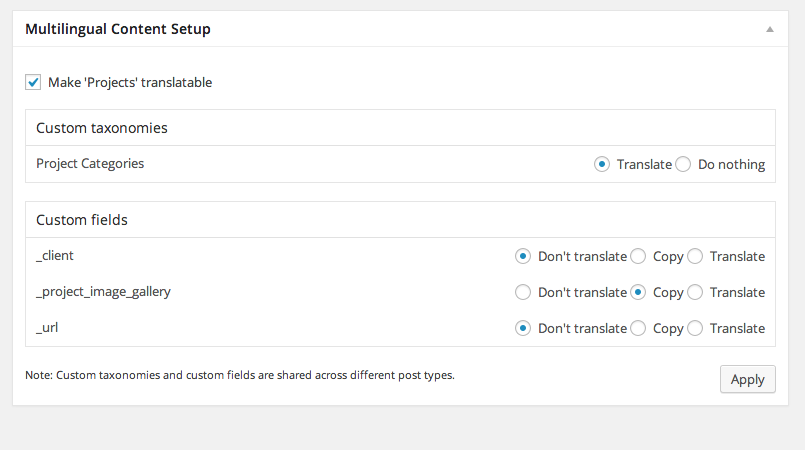805x450 pixels.
Task: Choose Copy option for _client field
Action: click(x=638, y=256)
